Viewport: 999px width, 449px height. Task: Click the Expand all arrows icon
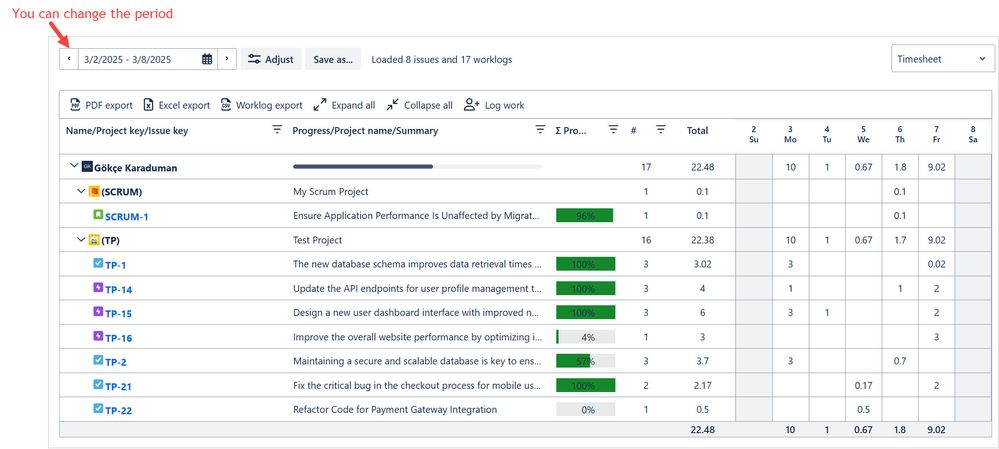(x=320, y=105)
